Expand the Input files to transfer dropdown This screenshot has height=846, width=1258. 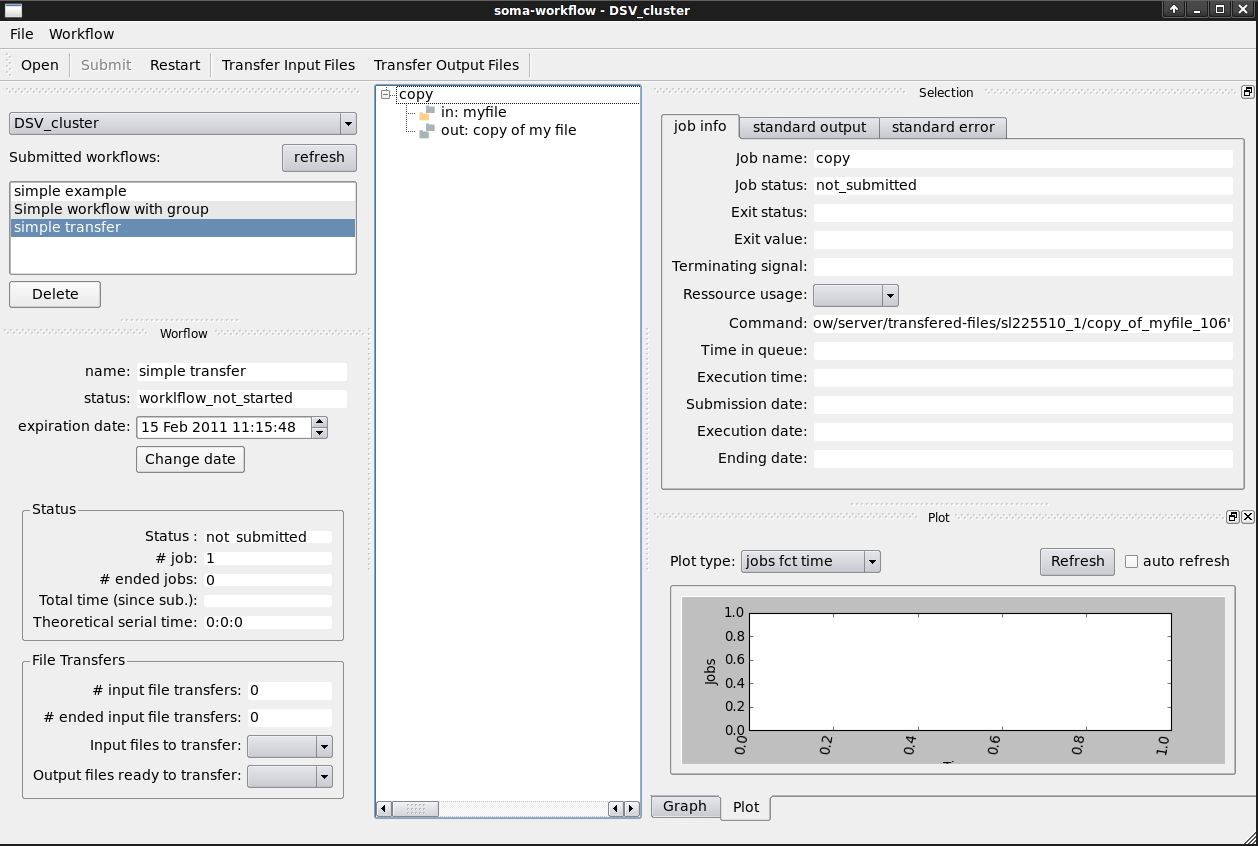tap(323, 747)
